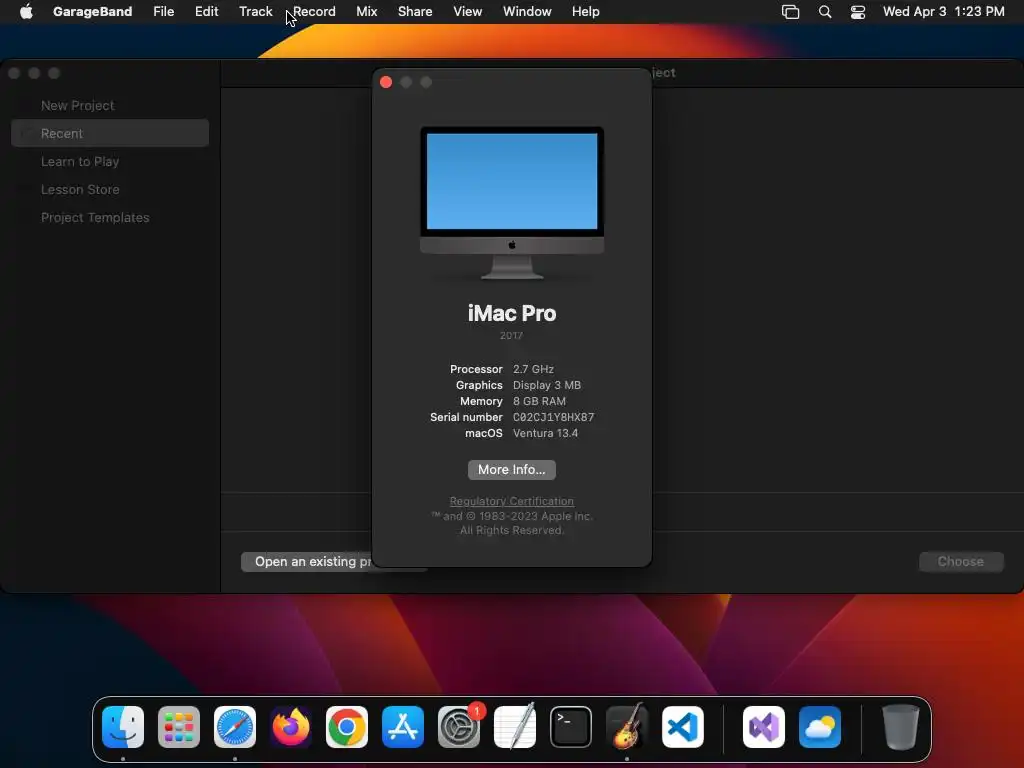Select Recent in GarageBand sidebar
This screenshot has width=1024, height=768.
click(x=110, y=133)
